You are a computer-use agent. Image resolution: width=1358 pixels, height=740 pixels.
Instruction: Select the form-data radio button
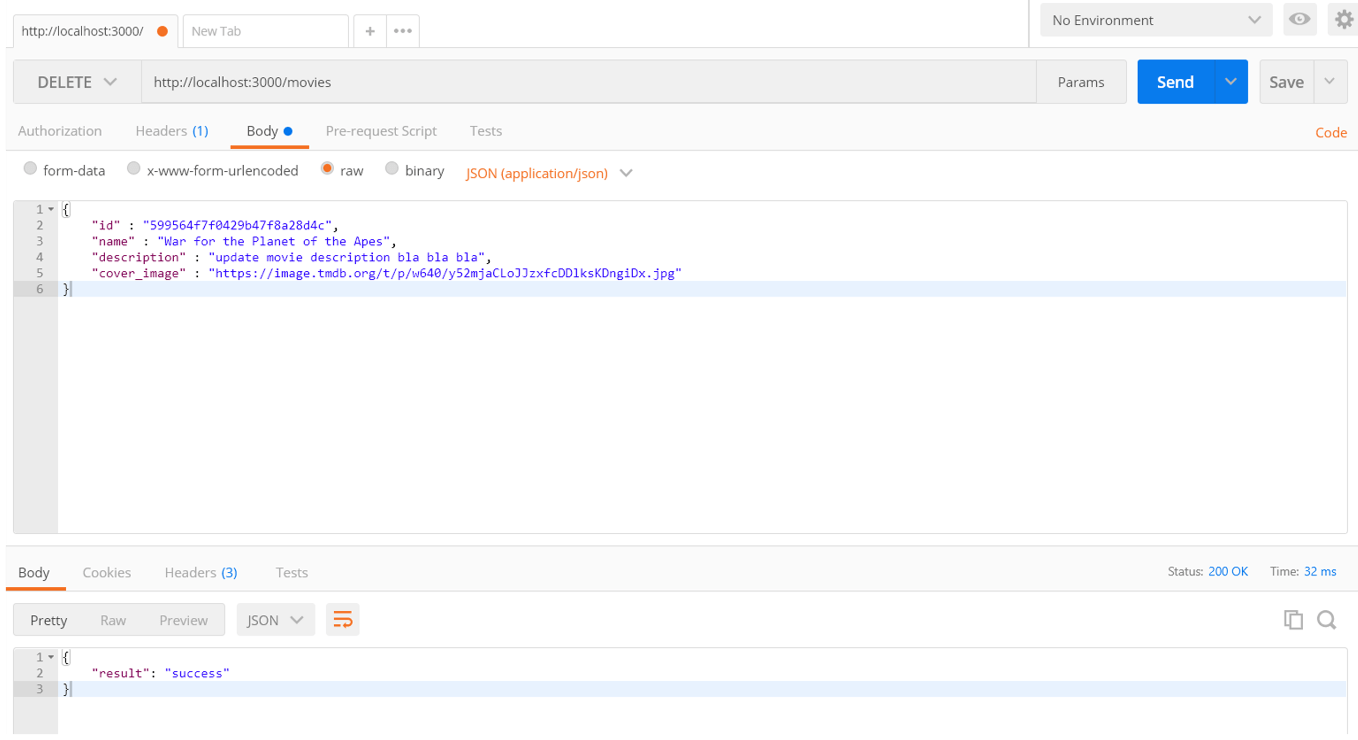(30, 170)
